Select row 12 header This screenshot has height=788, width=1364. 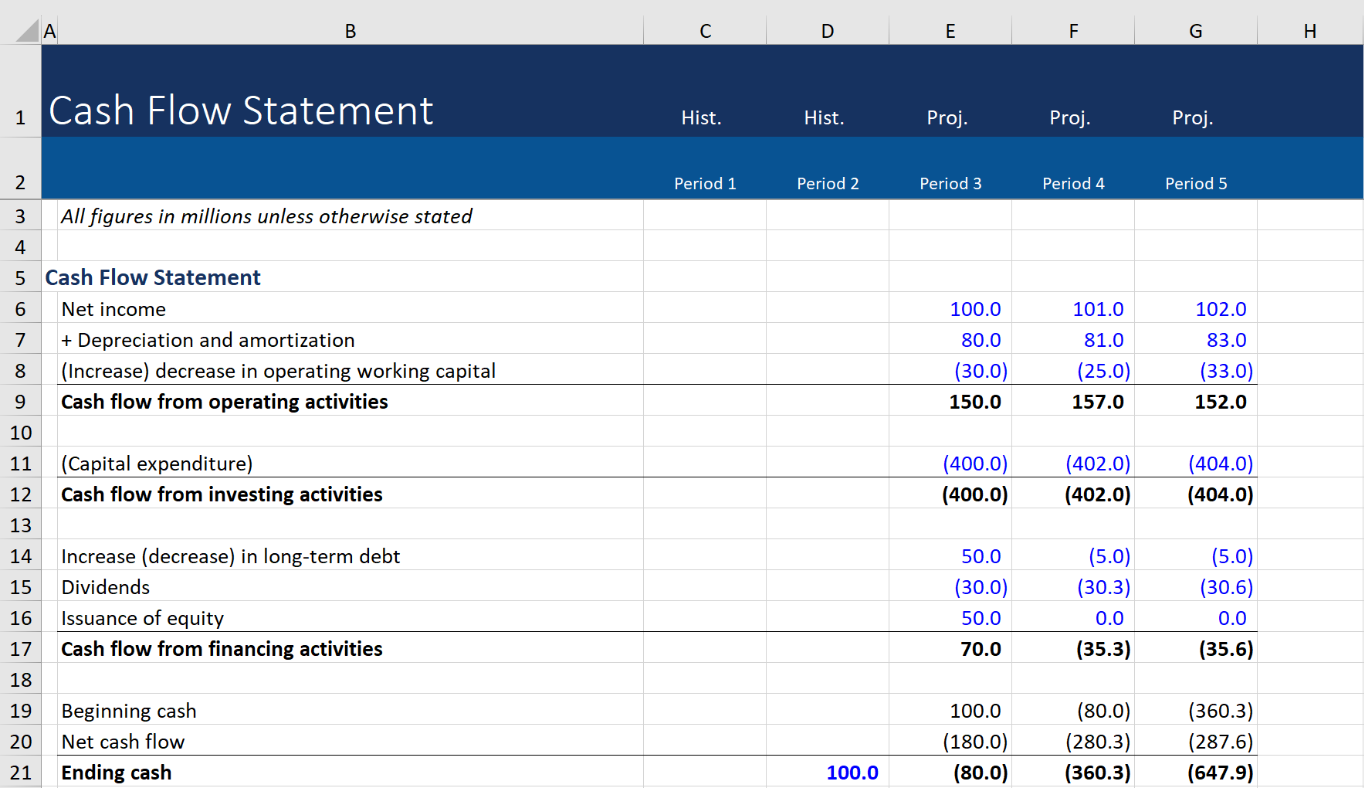20,494
